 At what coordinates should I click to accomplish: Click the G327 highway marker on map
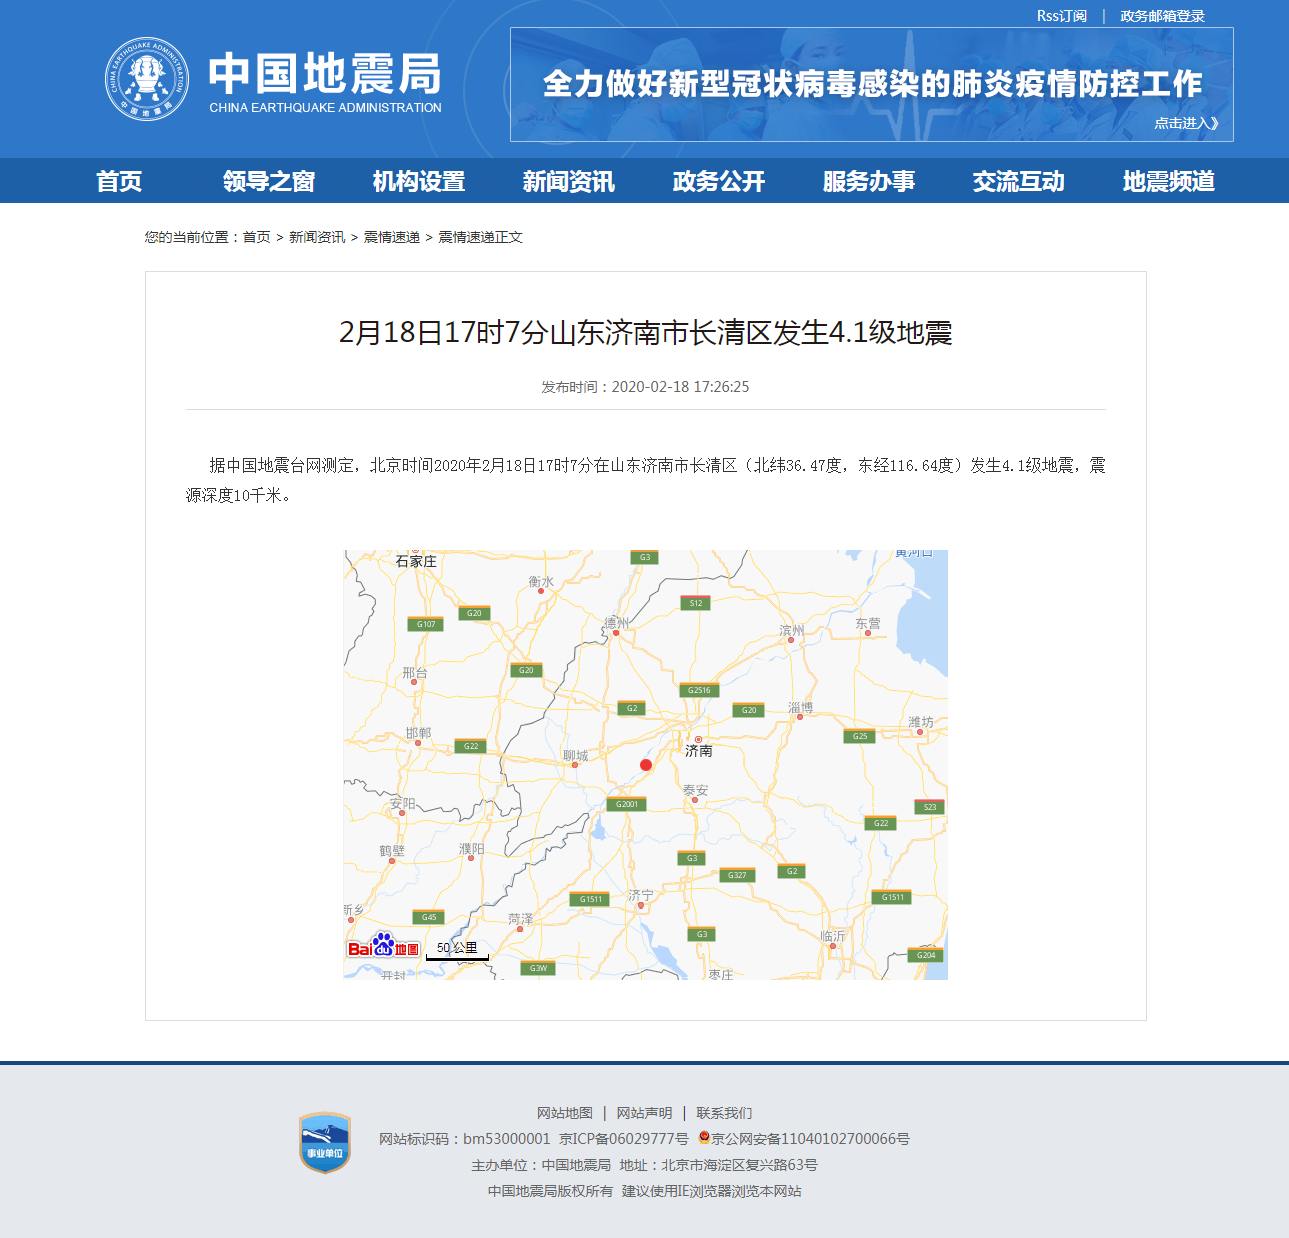pos(737,875)
